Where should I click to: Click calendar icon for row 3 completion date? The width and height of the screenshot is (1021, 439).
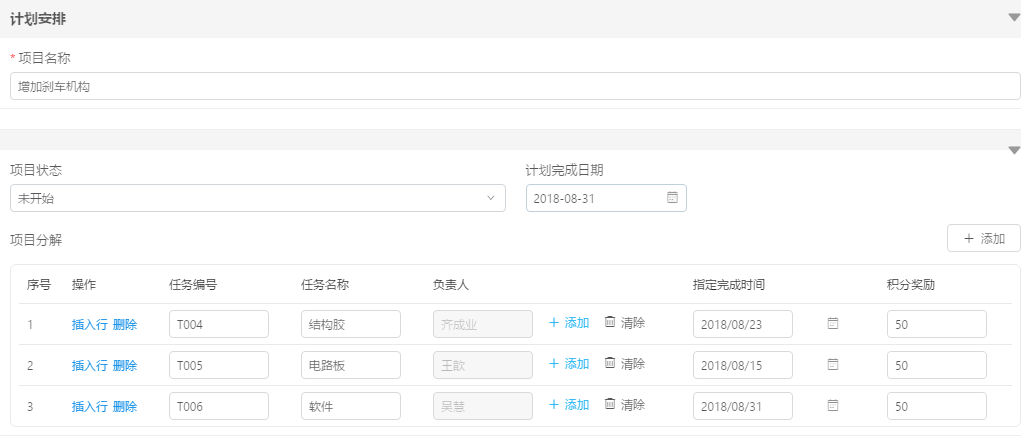[833, 405]
